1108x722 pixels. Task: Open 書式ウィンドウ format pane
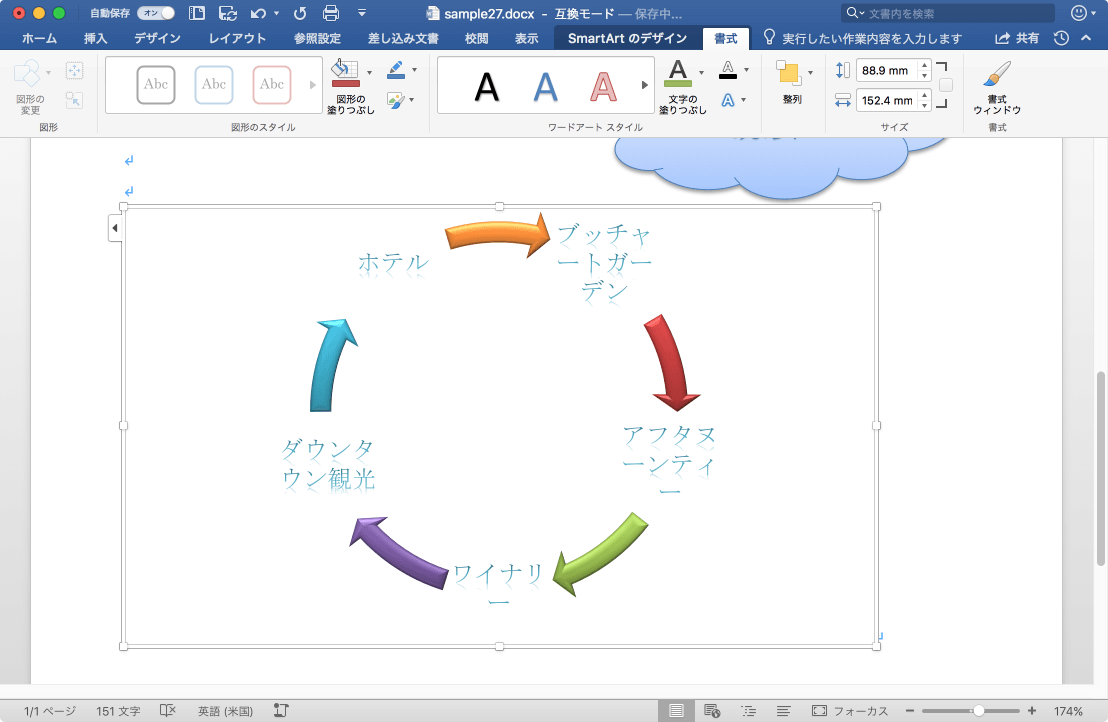click(997, 88)
